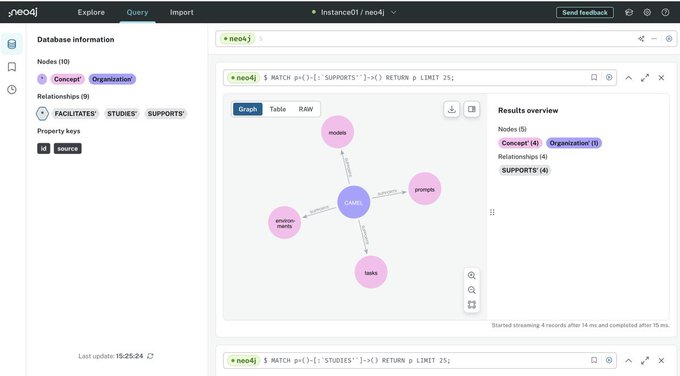
Task: Select the CAMEL node in the graph
Action: coord(353,203)
